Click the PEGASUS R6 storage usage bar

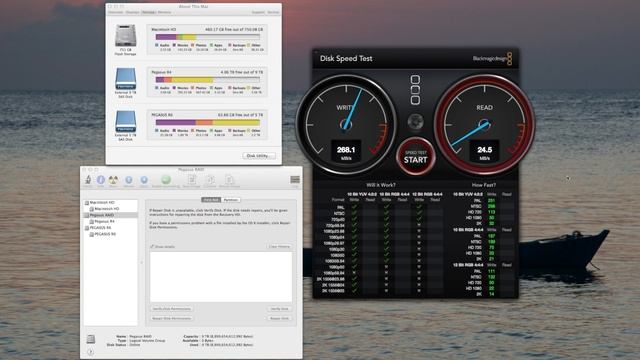(208, 122)
